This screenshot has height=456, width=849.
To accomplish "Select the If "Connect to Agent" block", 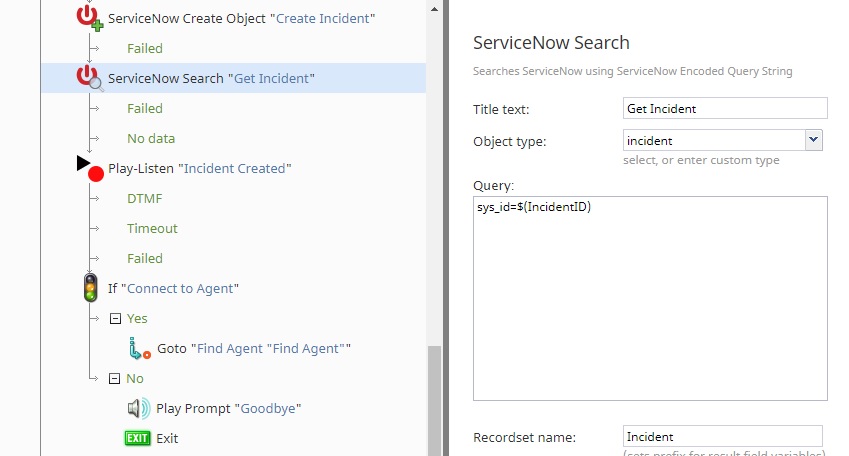I will click(173, 289).
